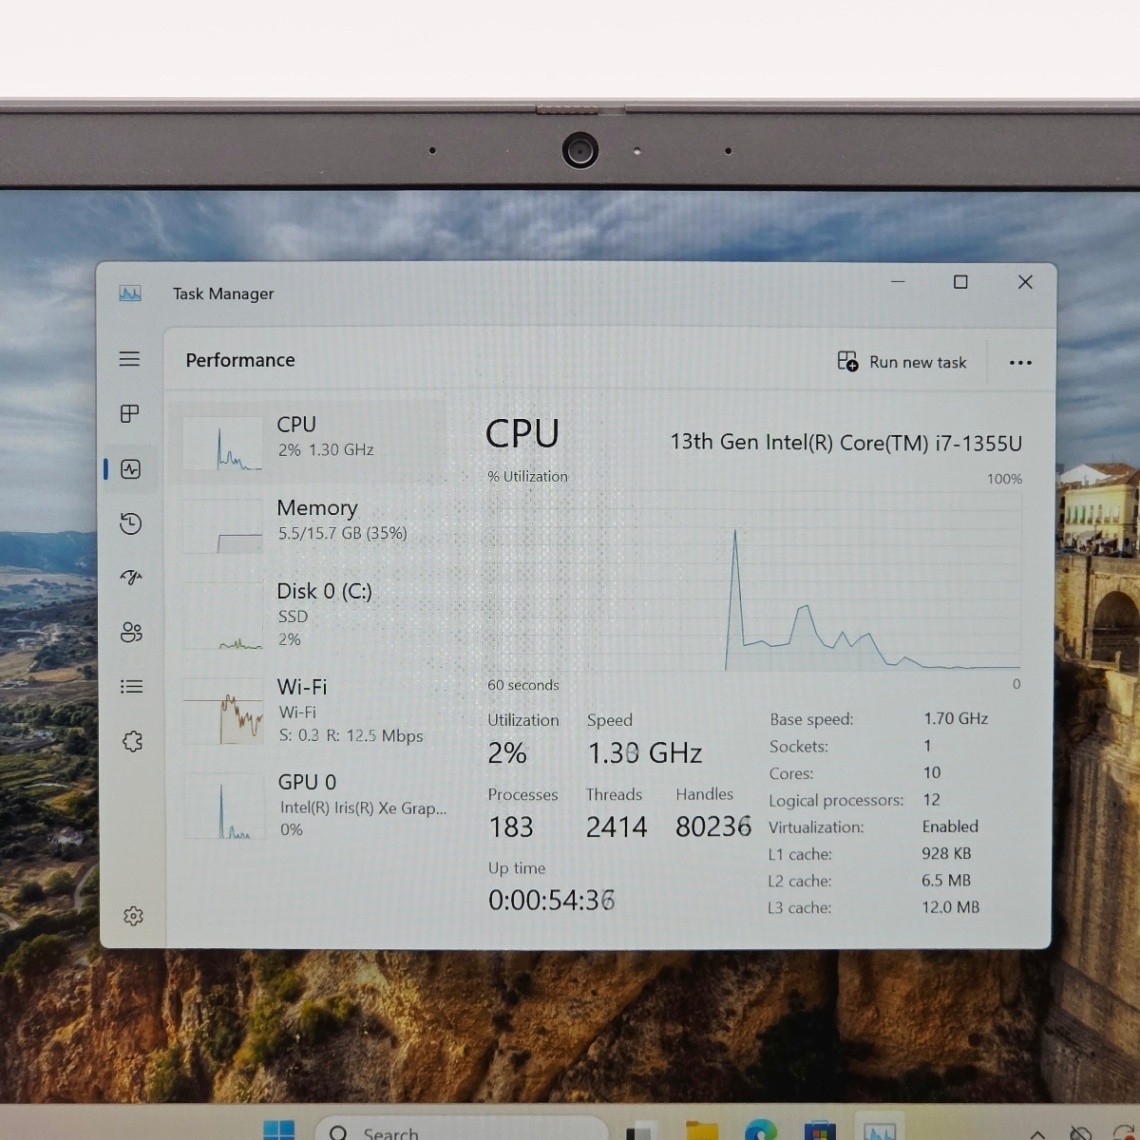Click Run new task button

click(902, 362)
